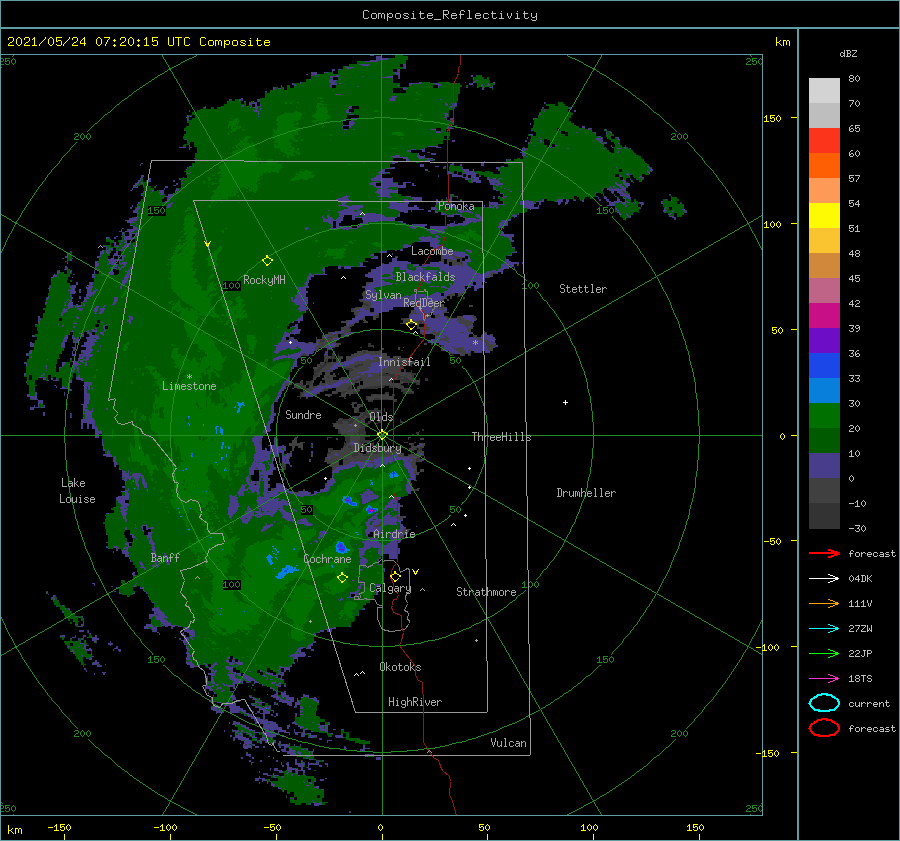
Task: Click the yellow diamond marker below Cochrane
Action: point(342,578)
